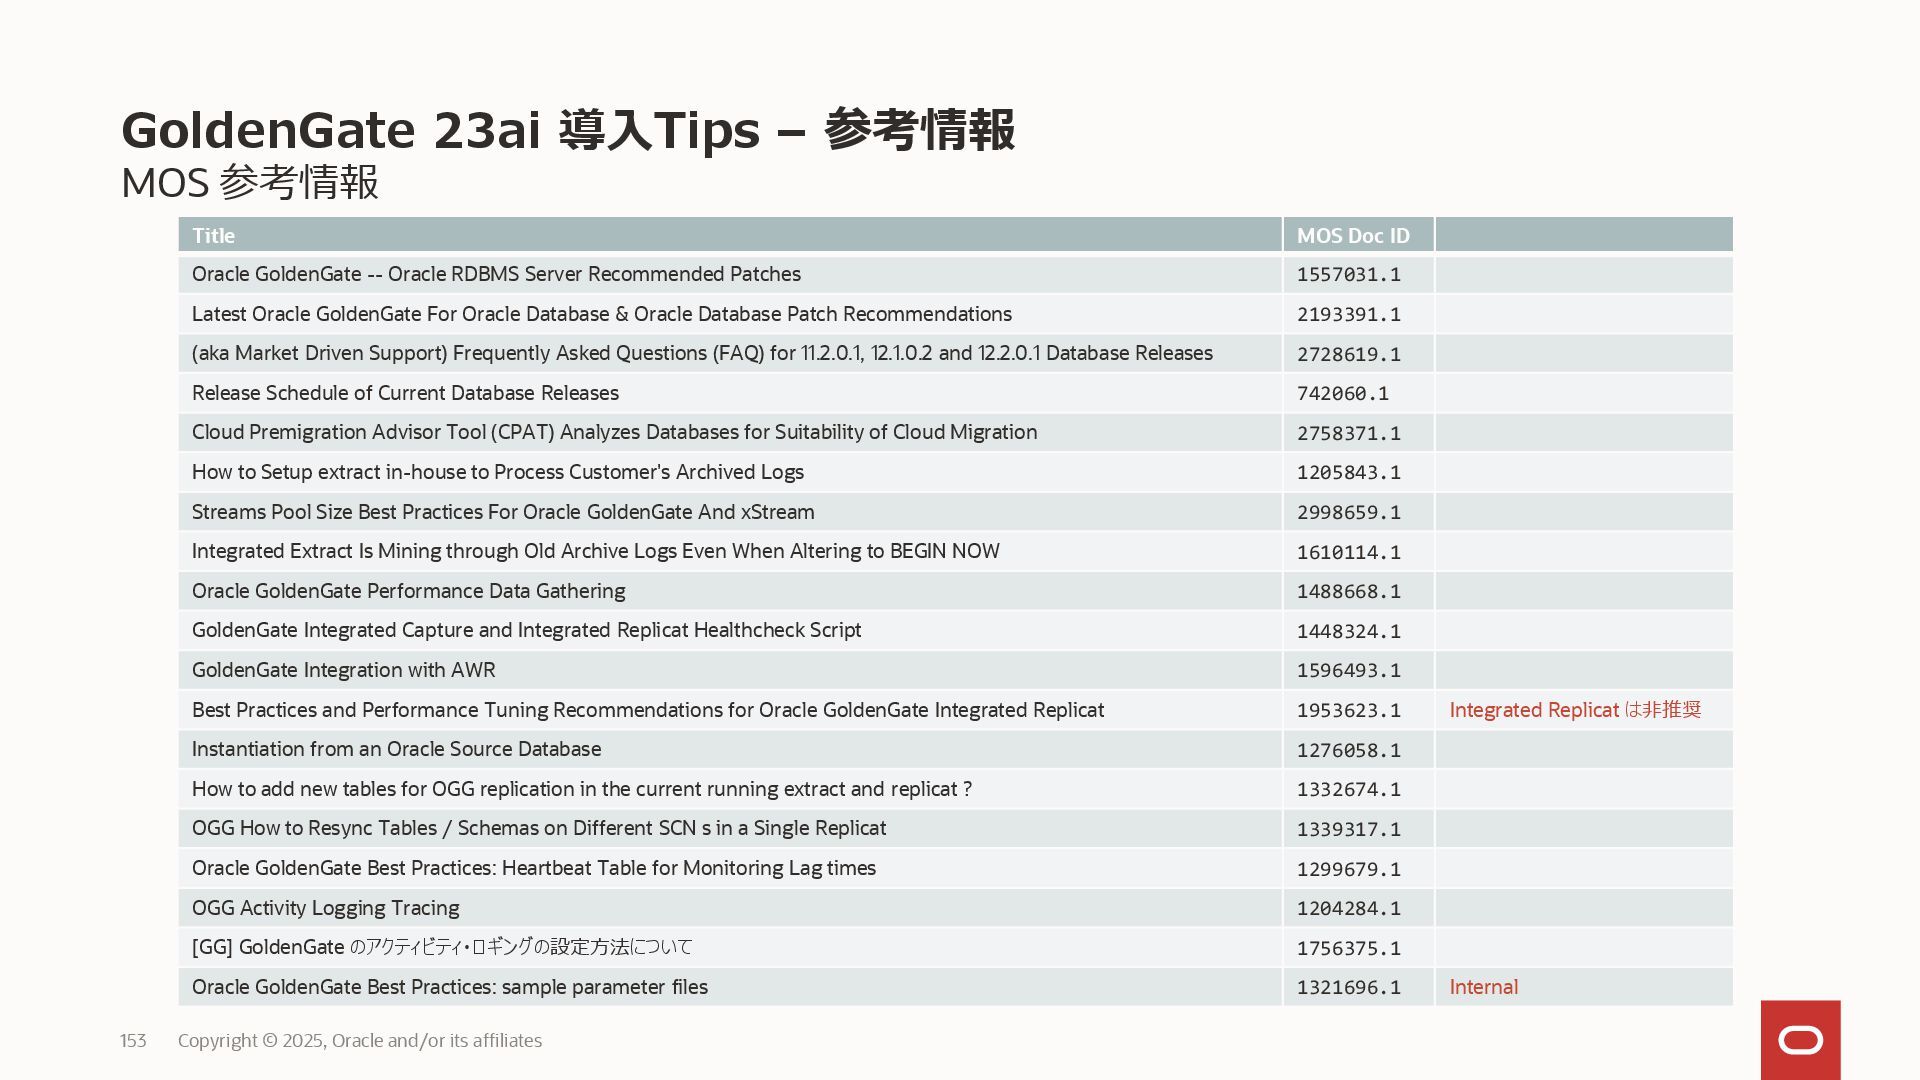This screenshot has width=1920, height=1080.
Task: Click slide number 153
Action: 133,1041
